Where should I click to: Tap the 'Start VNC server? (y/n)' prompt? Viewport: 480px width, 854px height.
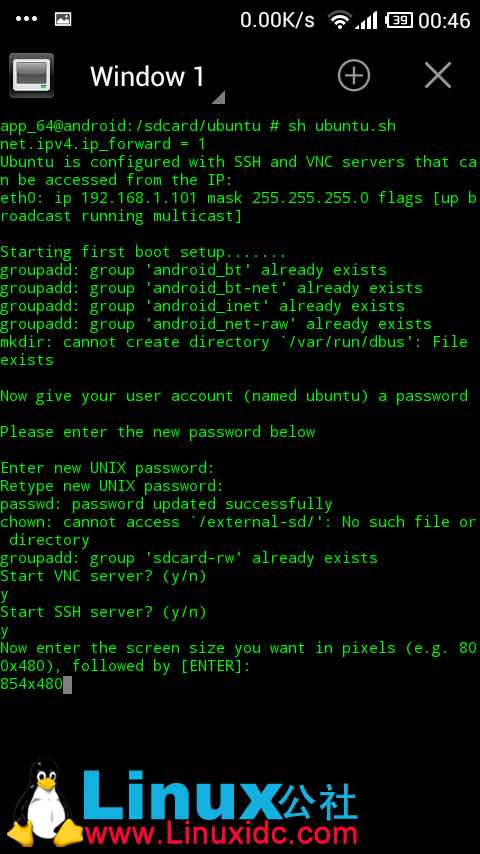tap(104, 576)
